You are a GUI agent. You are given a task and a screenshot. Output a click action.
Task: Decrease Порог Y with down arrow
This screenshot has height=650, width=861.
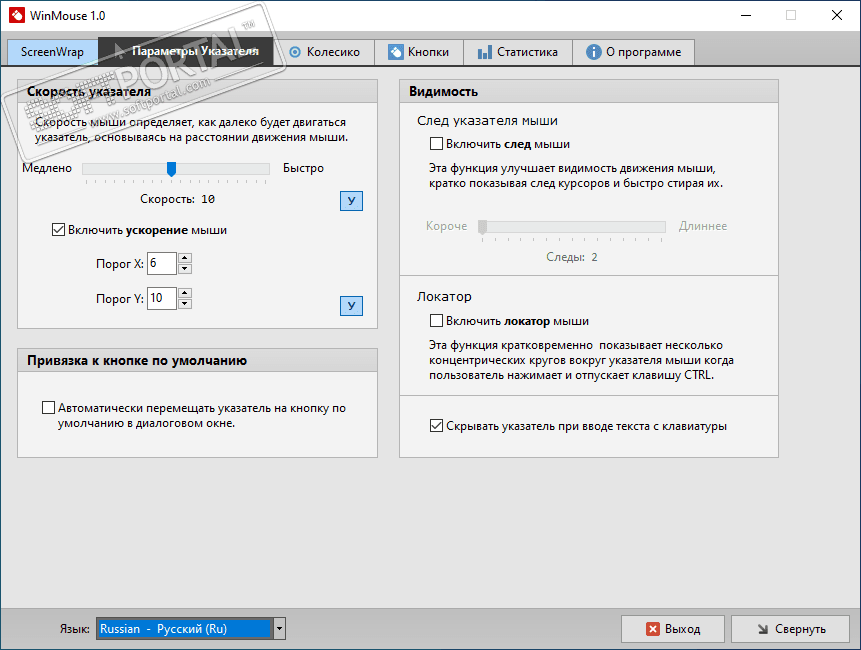[185, 304]
